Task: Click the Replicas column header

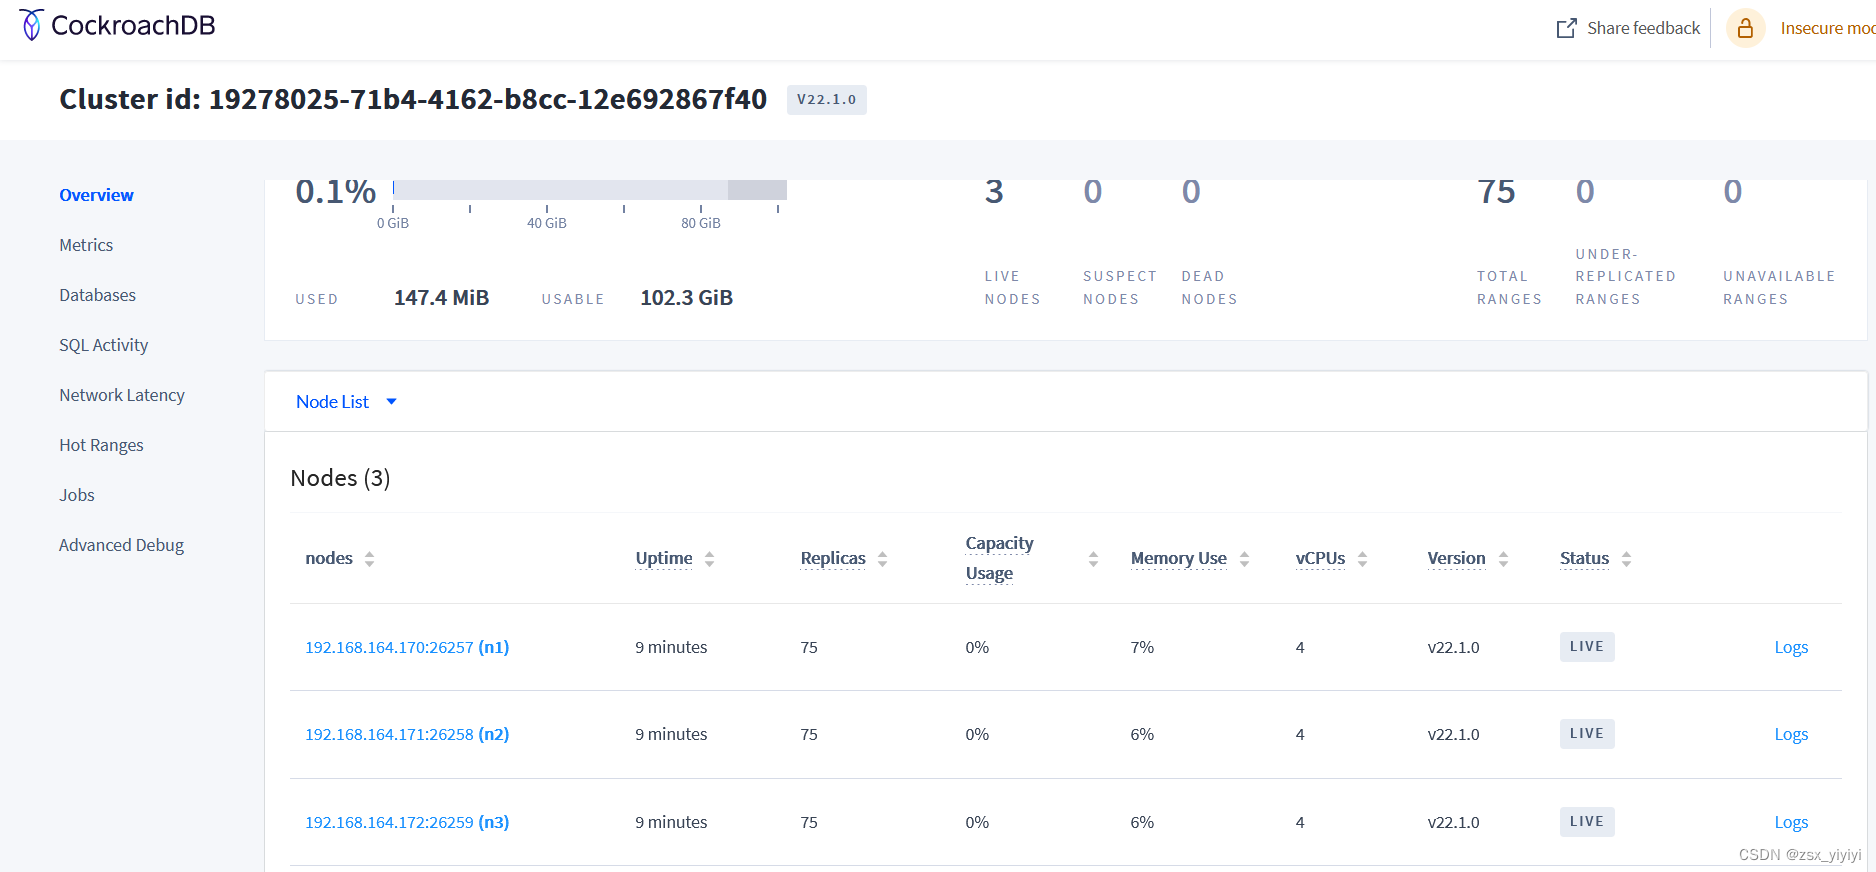Action: point(833,558)
